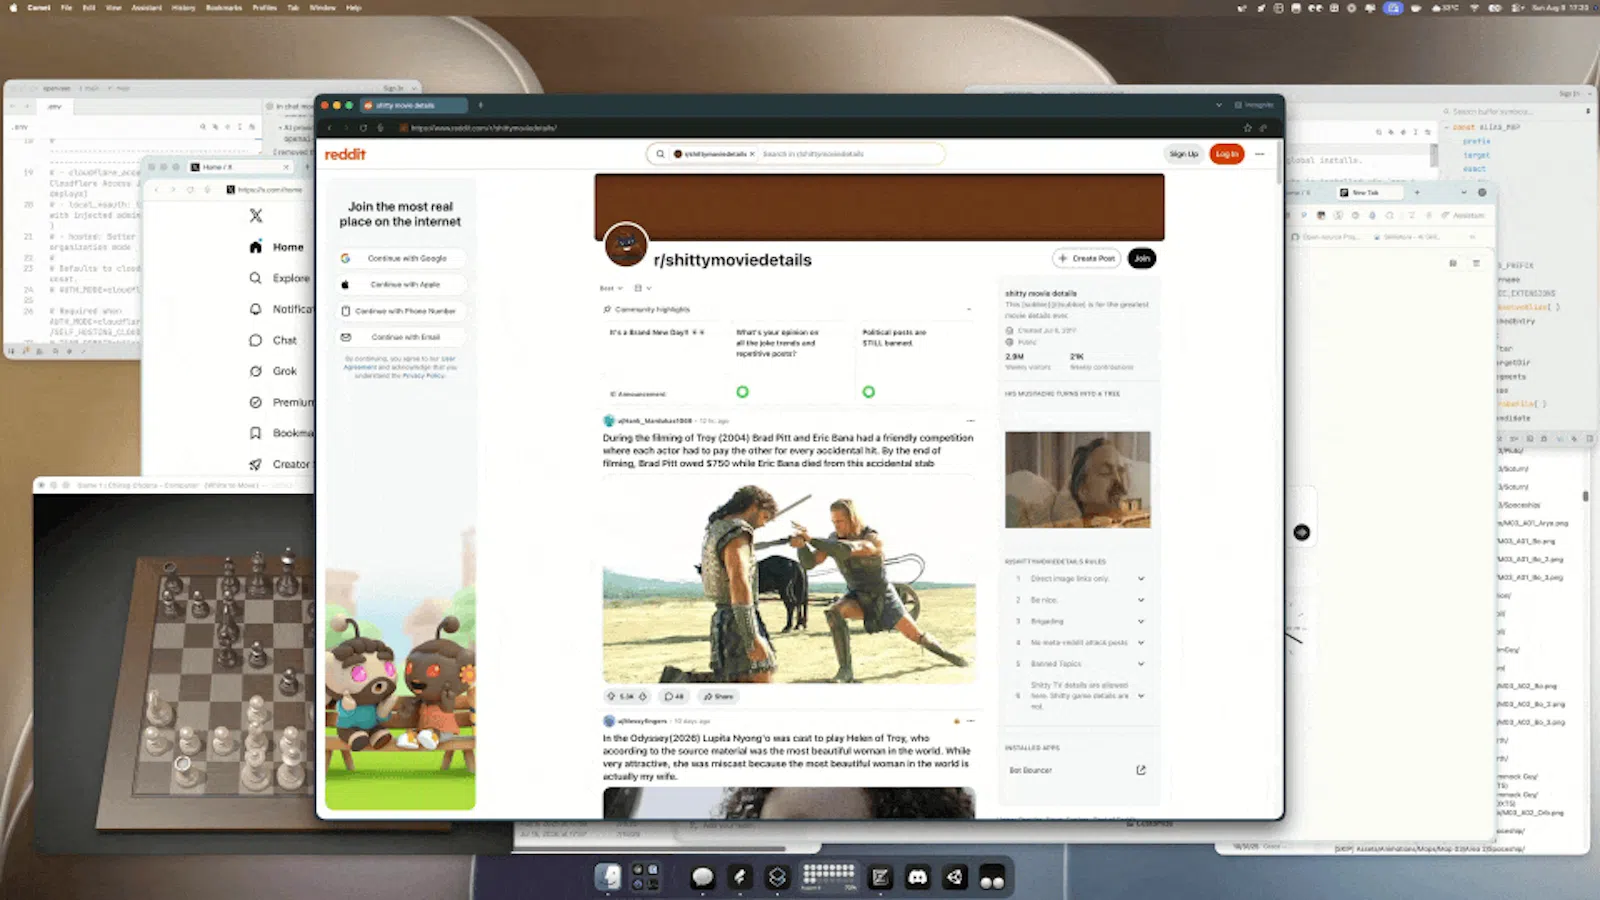This screenshot has height=900, width=1600.
Task: Click the subreddit avatar image
Action: pyautogui.click(x=626, y=245)
